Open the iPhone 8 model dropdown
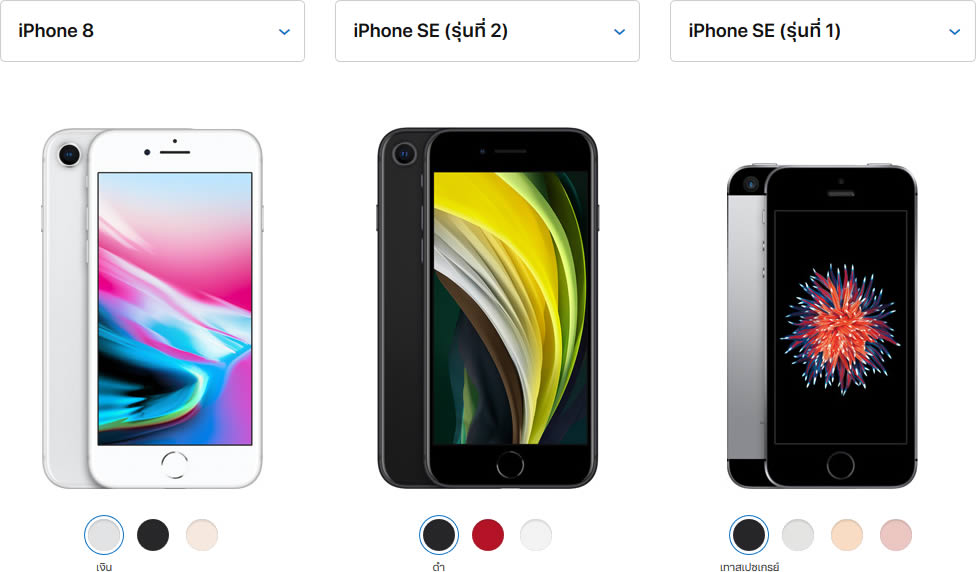Viewport: 976px width, 572px height. point(152,30)
